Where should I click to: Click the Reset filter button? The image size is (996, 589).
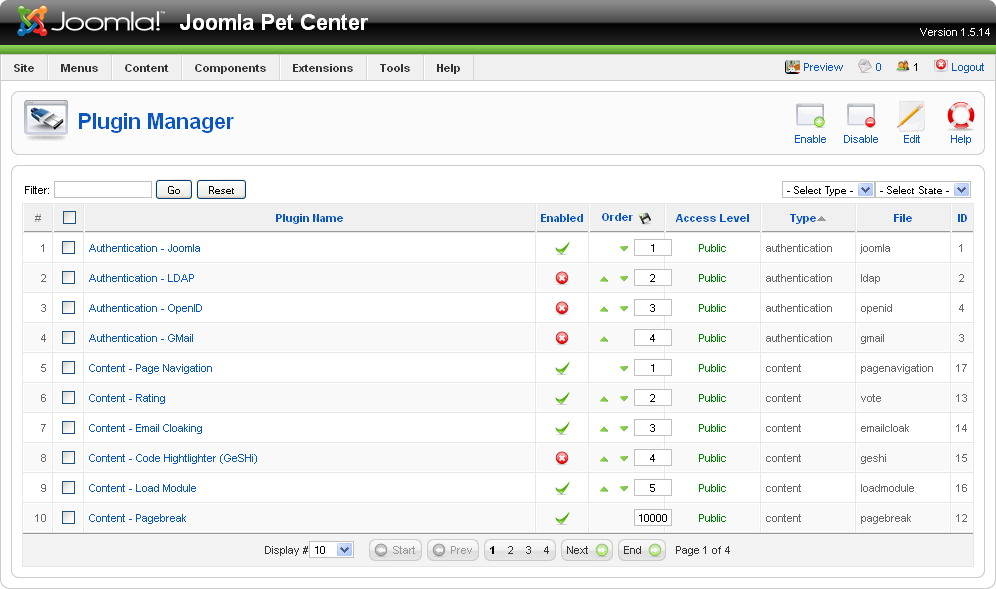coord(221,190)
